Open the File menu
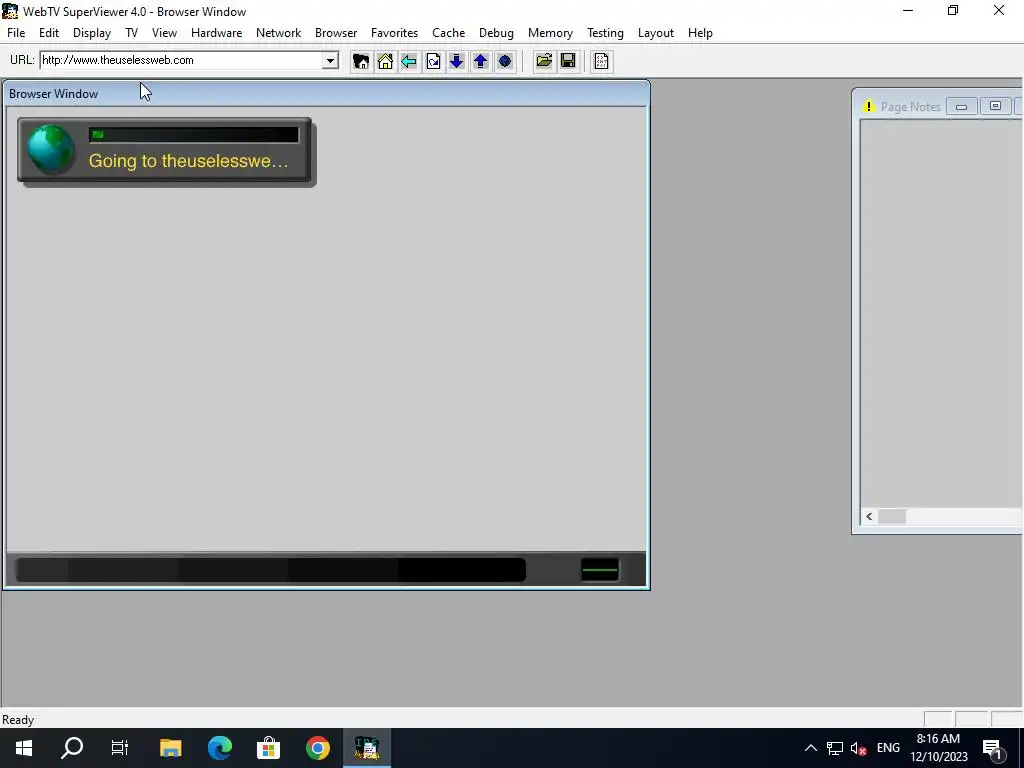 pos(16,33)
